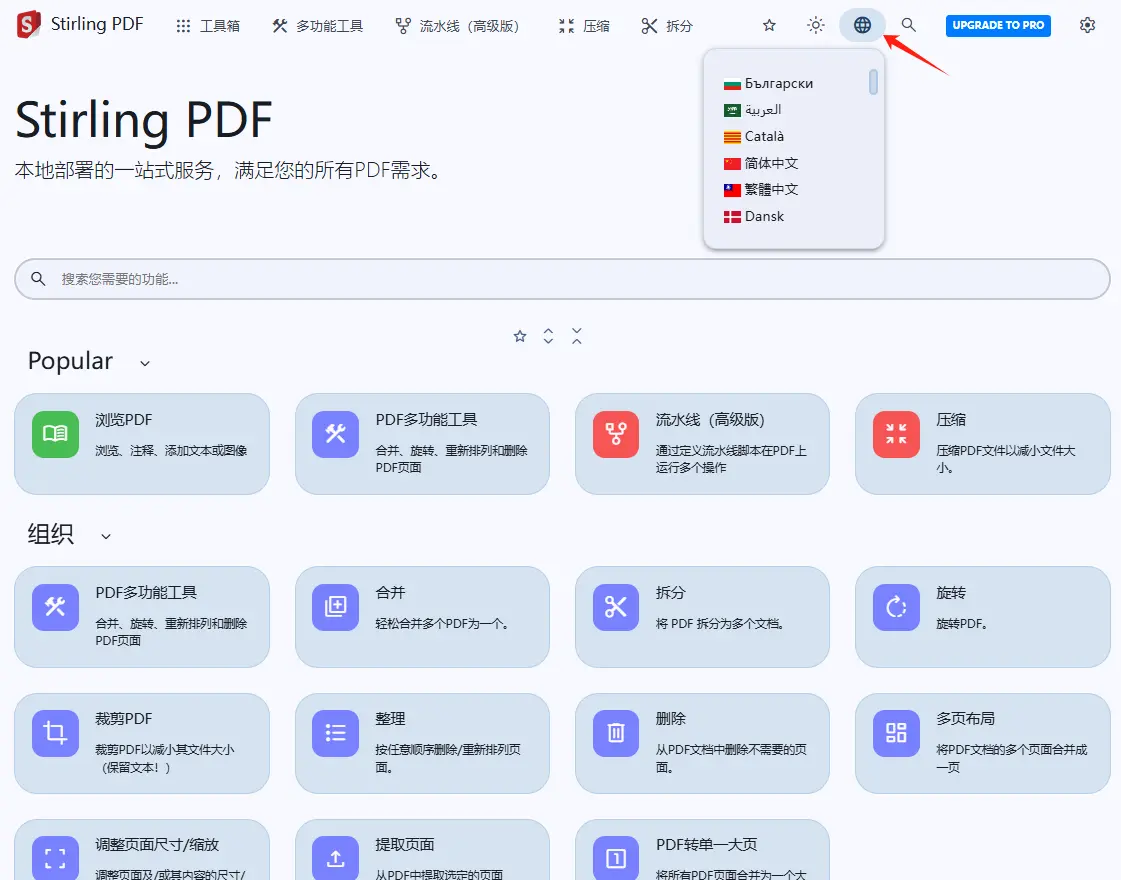Click the 搜索您需要的功能 search field
1121x880 pixels.
[x=562, y=279]
